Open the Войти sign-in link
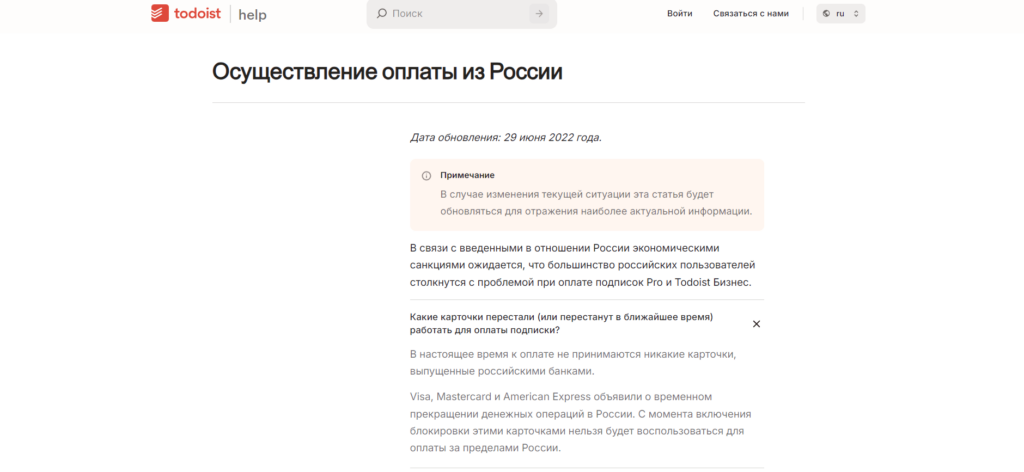1024x472 pixels. click(x=680, y=13)
